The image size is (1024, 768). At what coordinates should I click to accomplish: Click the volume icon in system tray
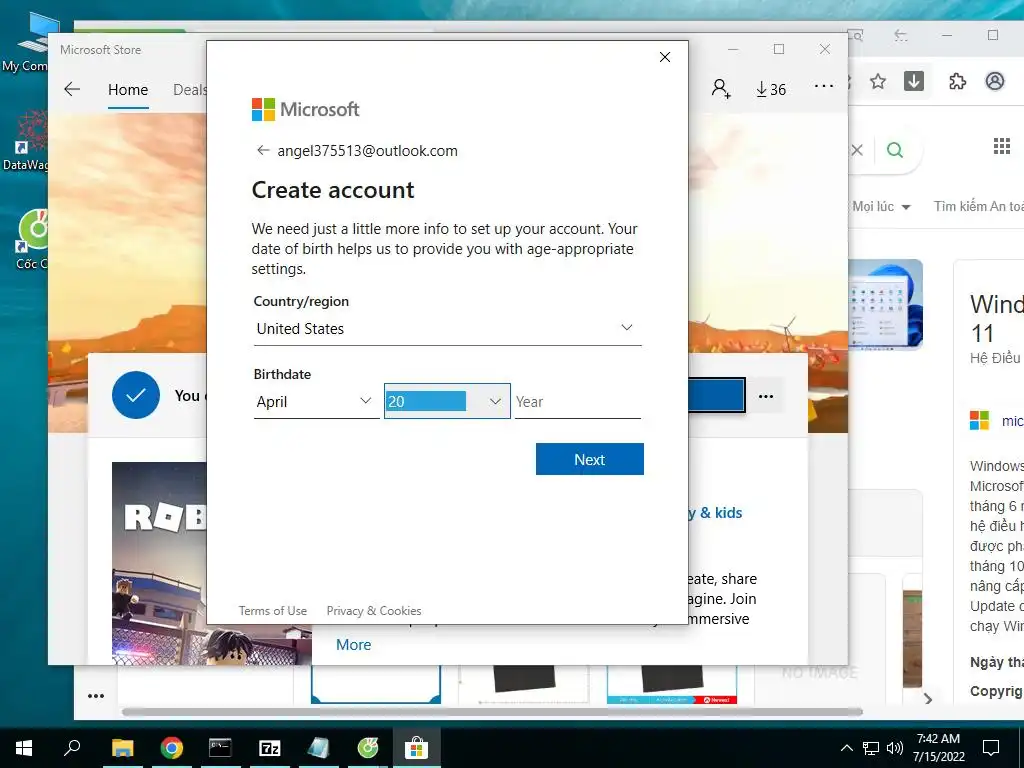tap(895, 748)
